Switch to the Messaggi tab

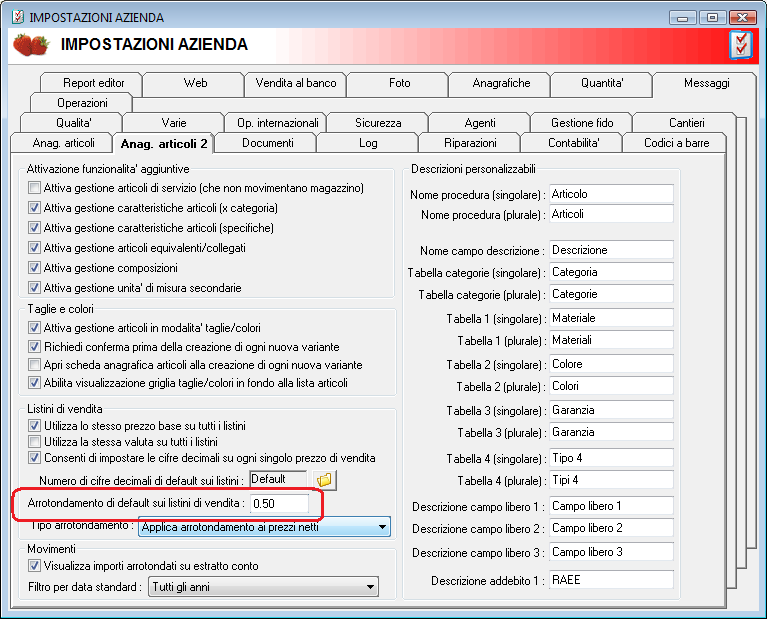pyautogui.click(x=704, y=83)
